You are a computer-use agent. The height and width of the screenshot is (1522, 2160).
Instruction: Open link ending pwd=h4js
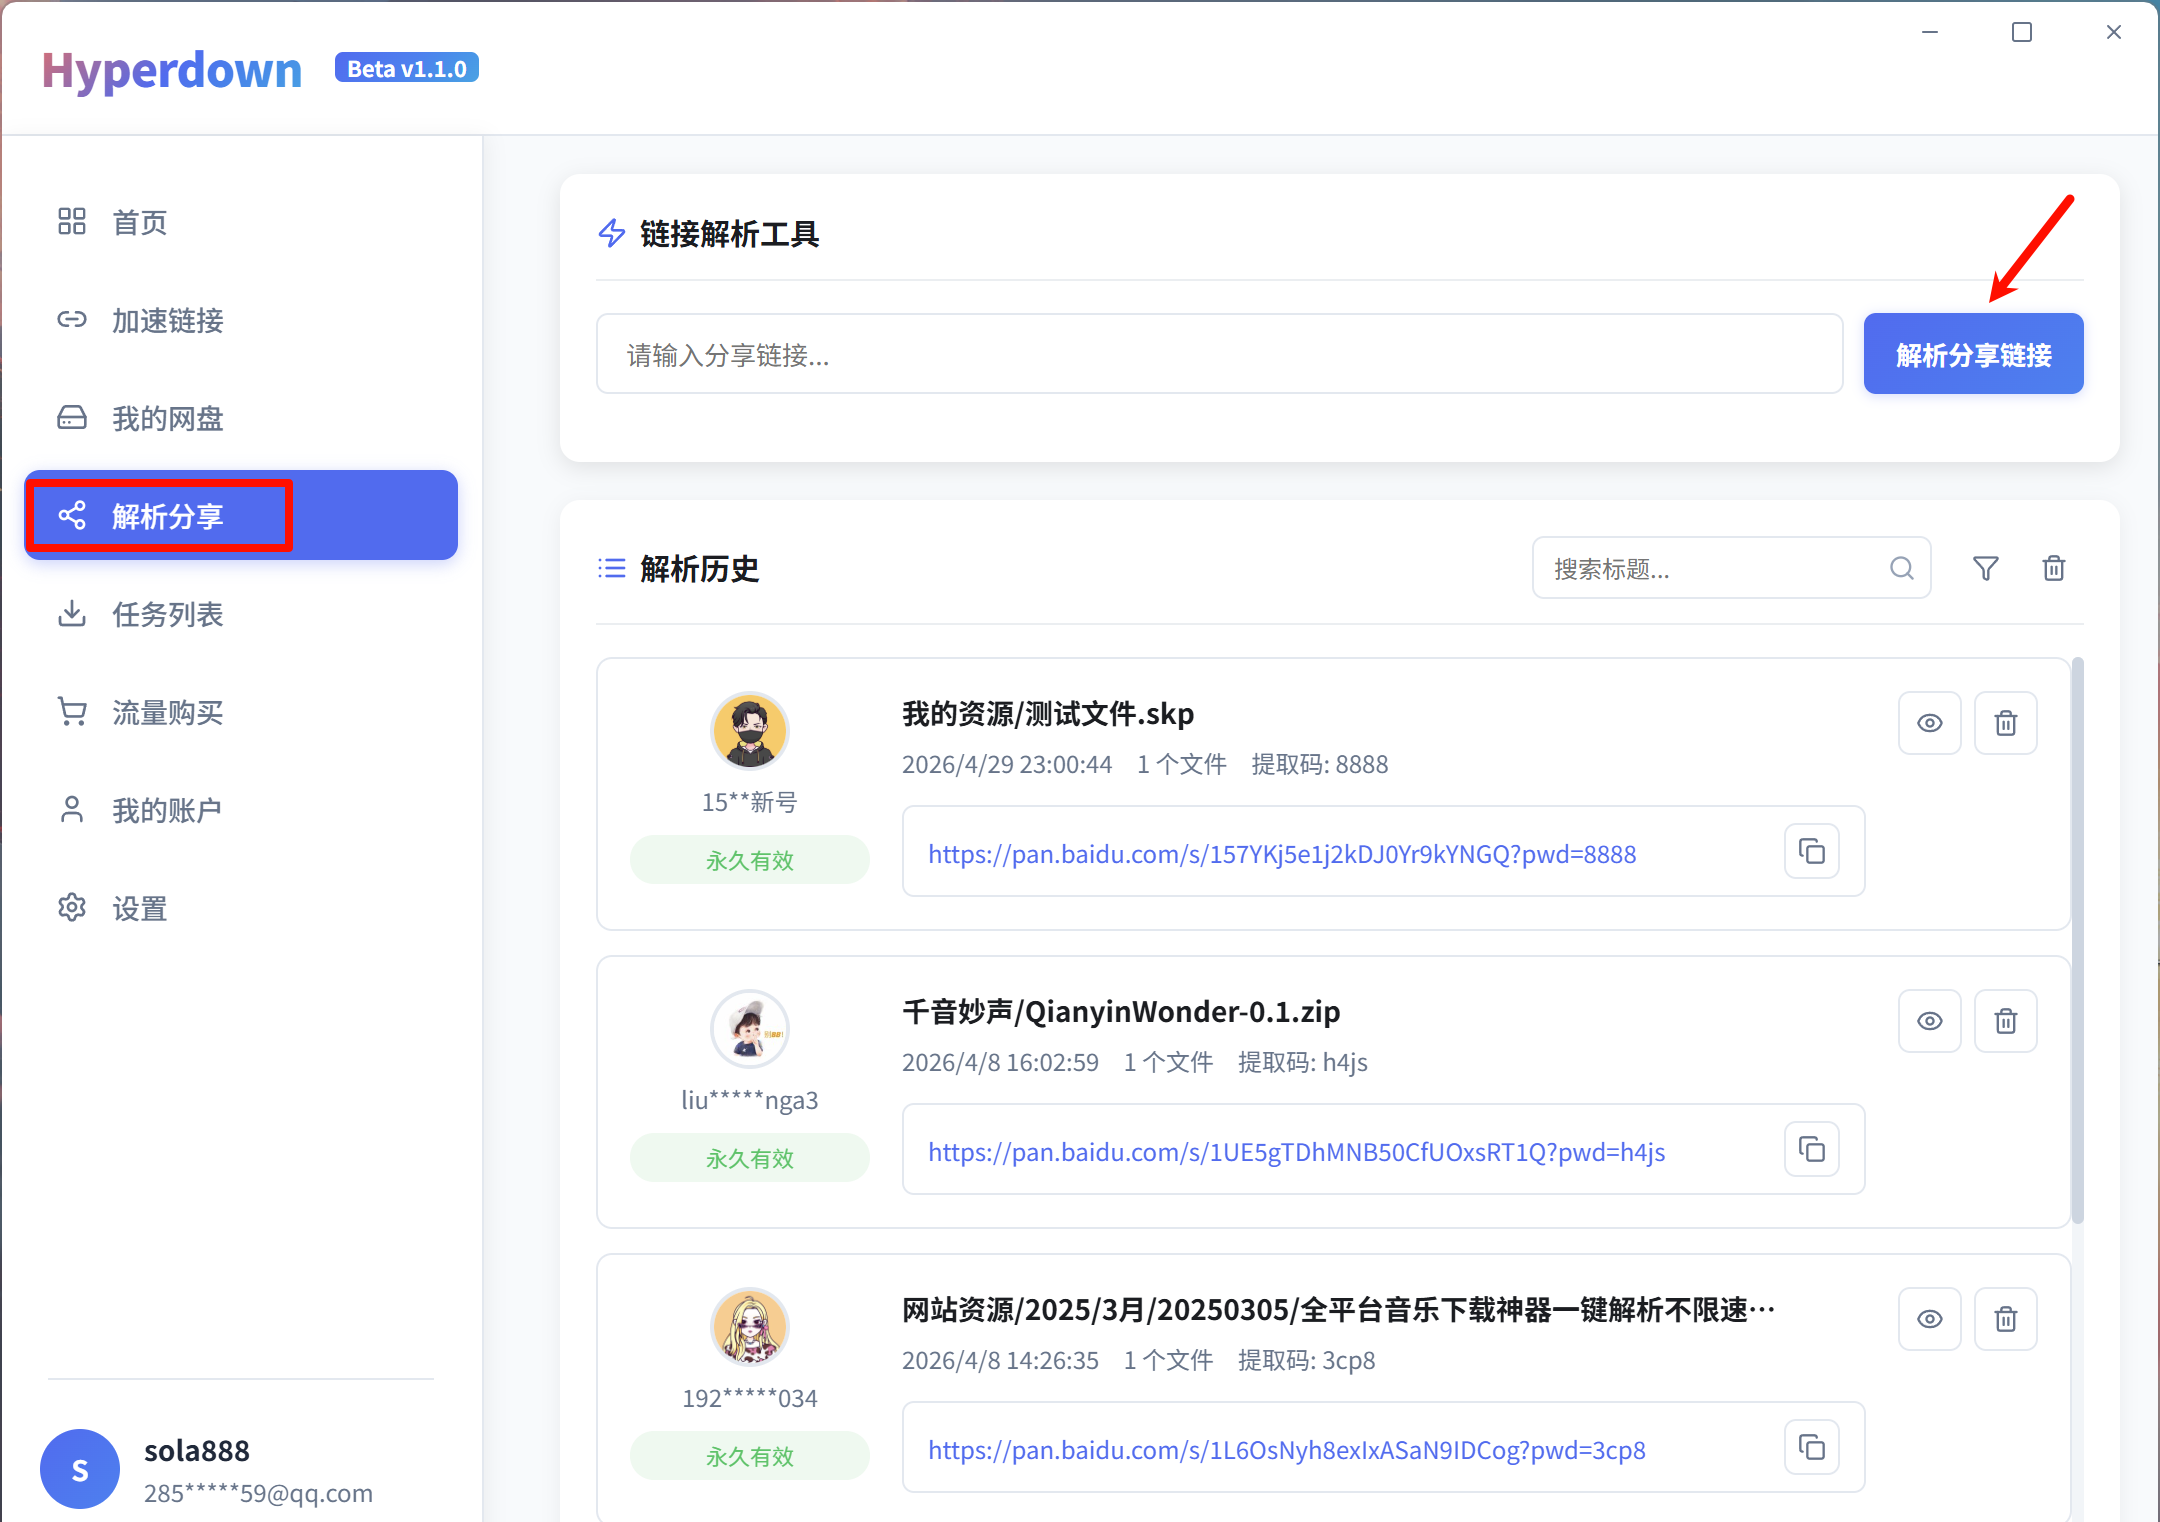click(x=1297, y=1152)
